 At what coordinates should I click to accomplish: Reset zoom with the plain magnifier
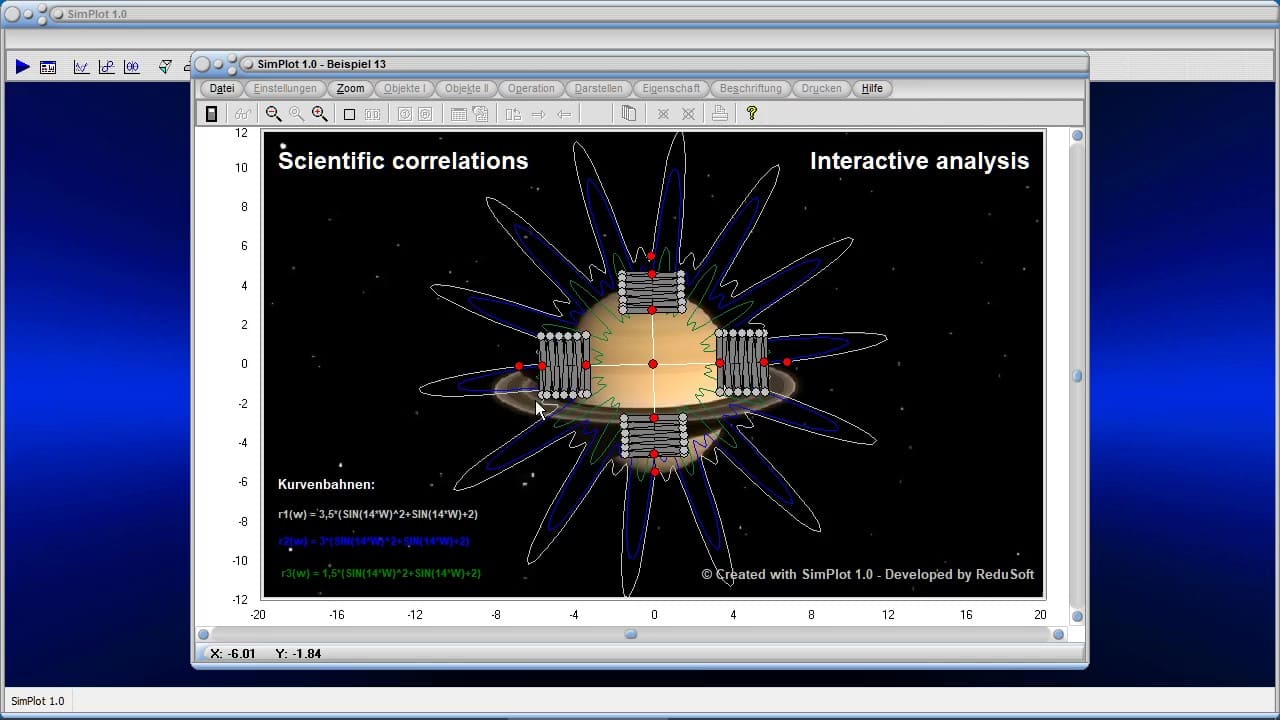pos(296,114)
